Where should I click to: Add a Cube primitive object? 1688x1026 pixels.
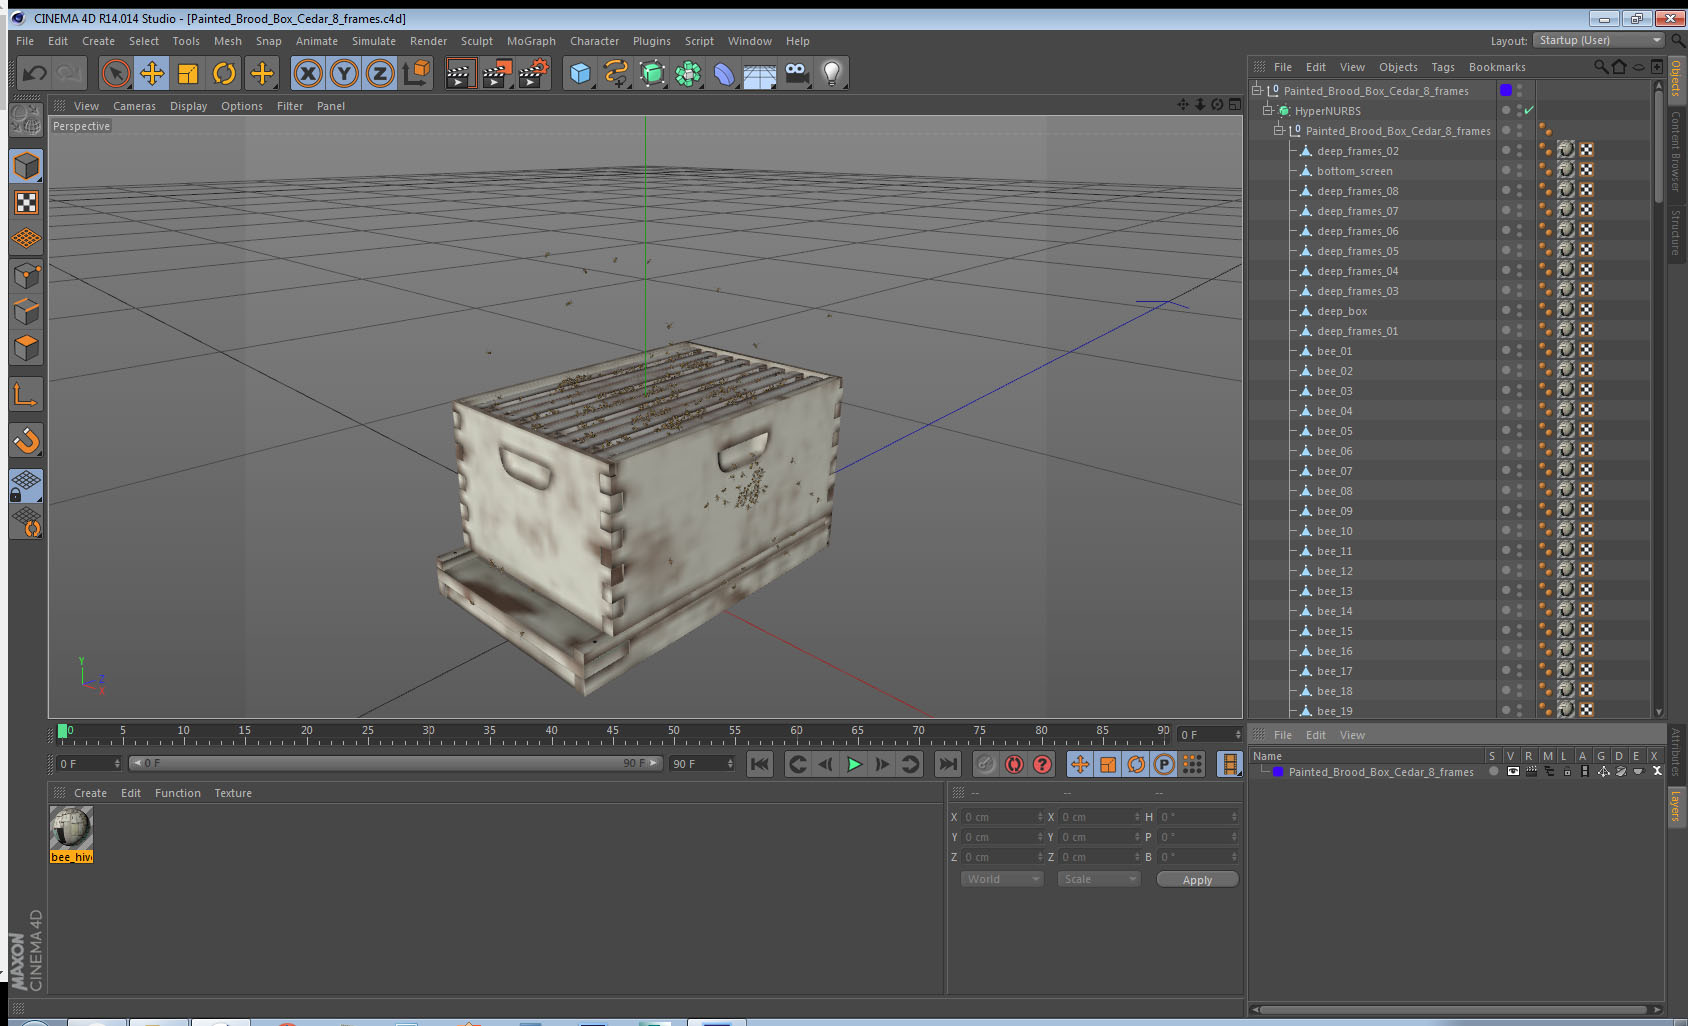[580, 73]
